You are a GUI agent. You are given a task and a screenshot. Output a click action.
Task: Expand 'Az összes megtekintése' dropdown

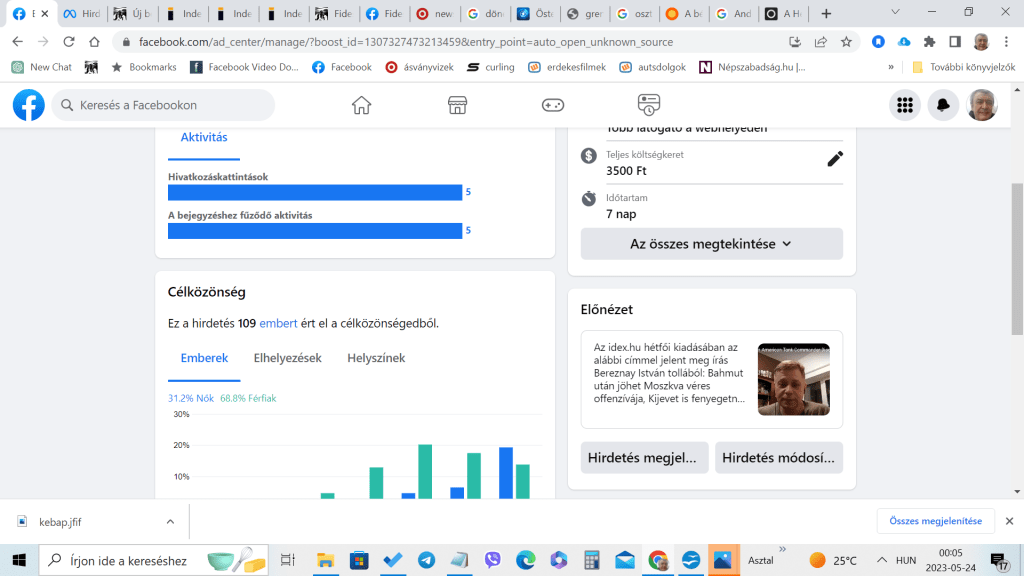tap(711, 244)
